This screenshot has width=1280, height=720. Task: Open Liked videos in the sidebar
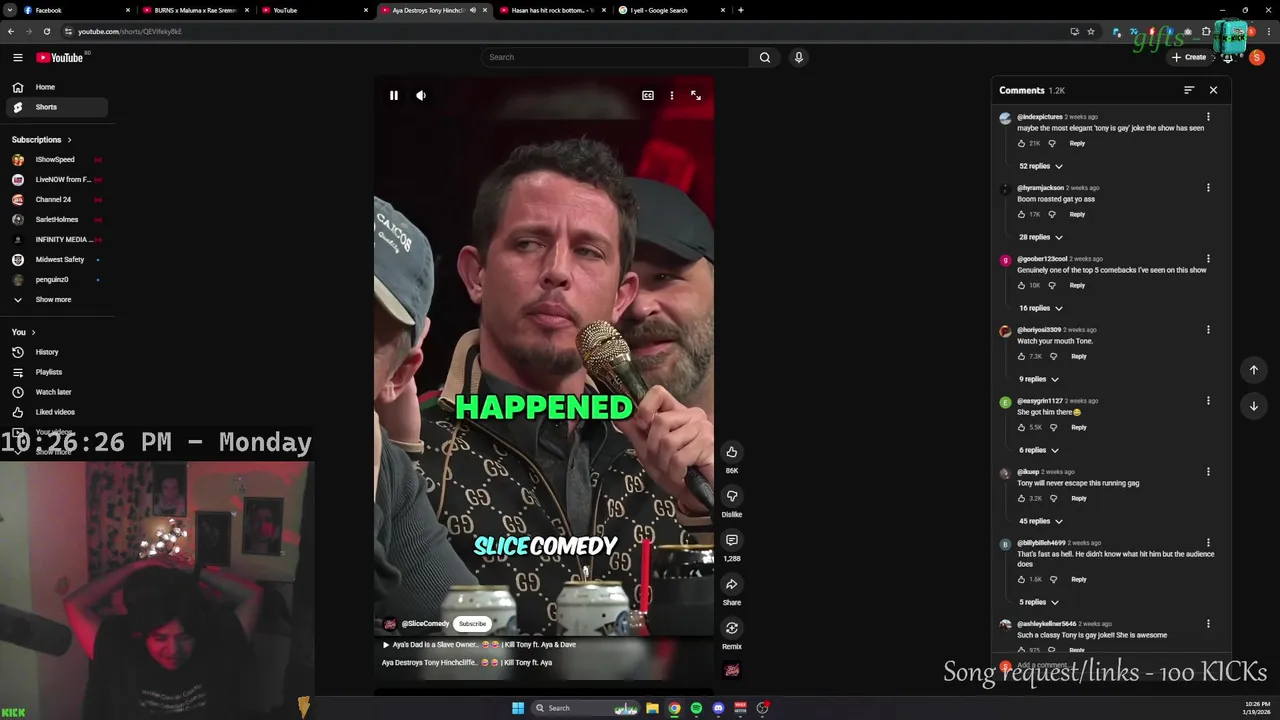(56, 412)
